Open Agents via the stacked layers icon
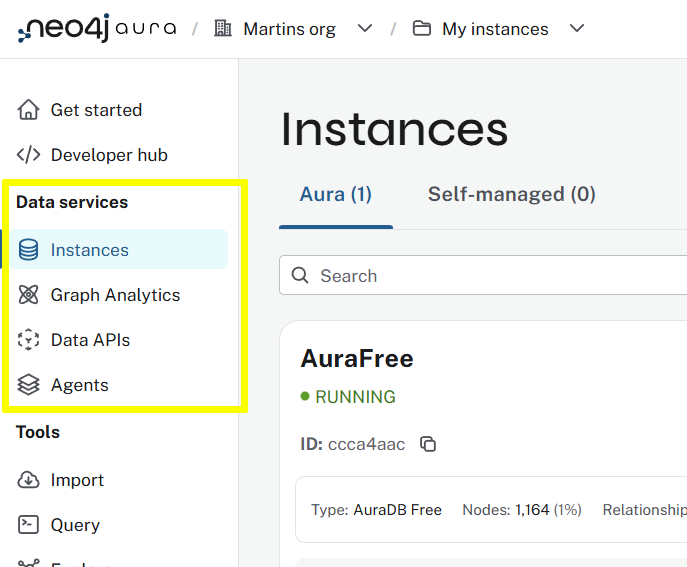The width and height of the screenshot is (687, 567). 29,385
